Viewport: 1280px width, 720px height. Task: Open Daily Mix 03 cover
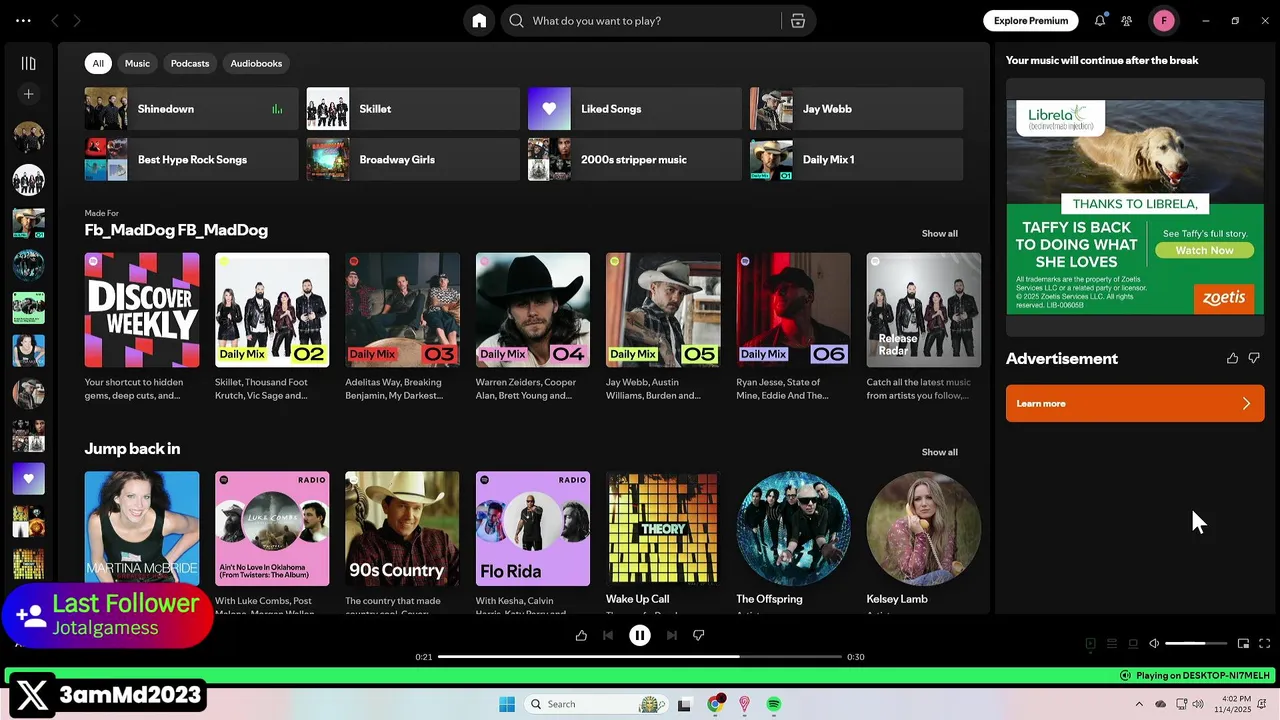point(402,310)
